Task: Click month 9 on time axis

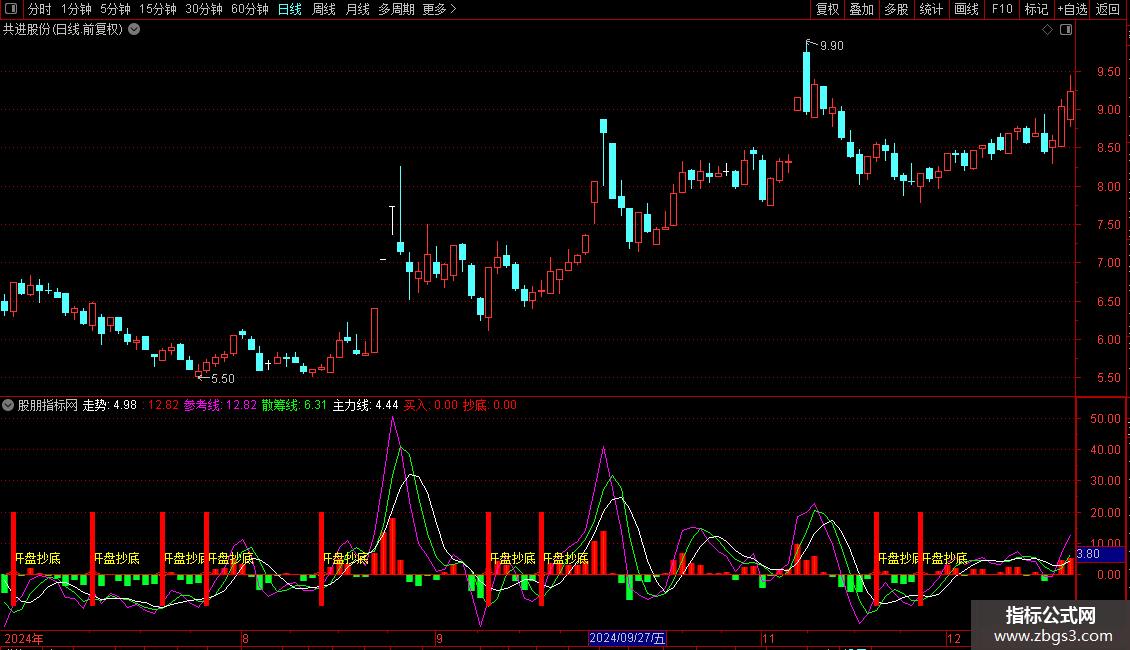Action: click(439, 638)
